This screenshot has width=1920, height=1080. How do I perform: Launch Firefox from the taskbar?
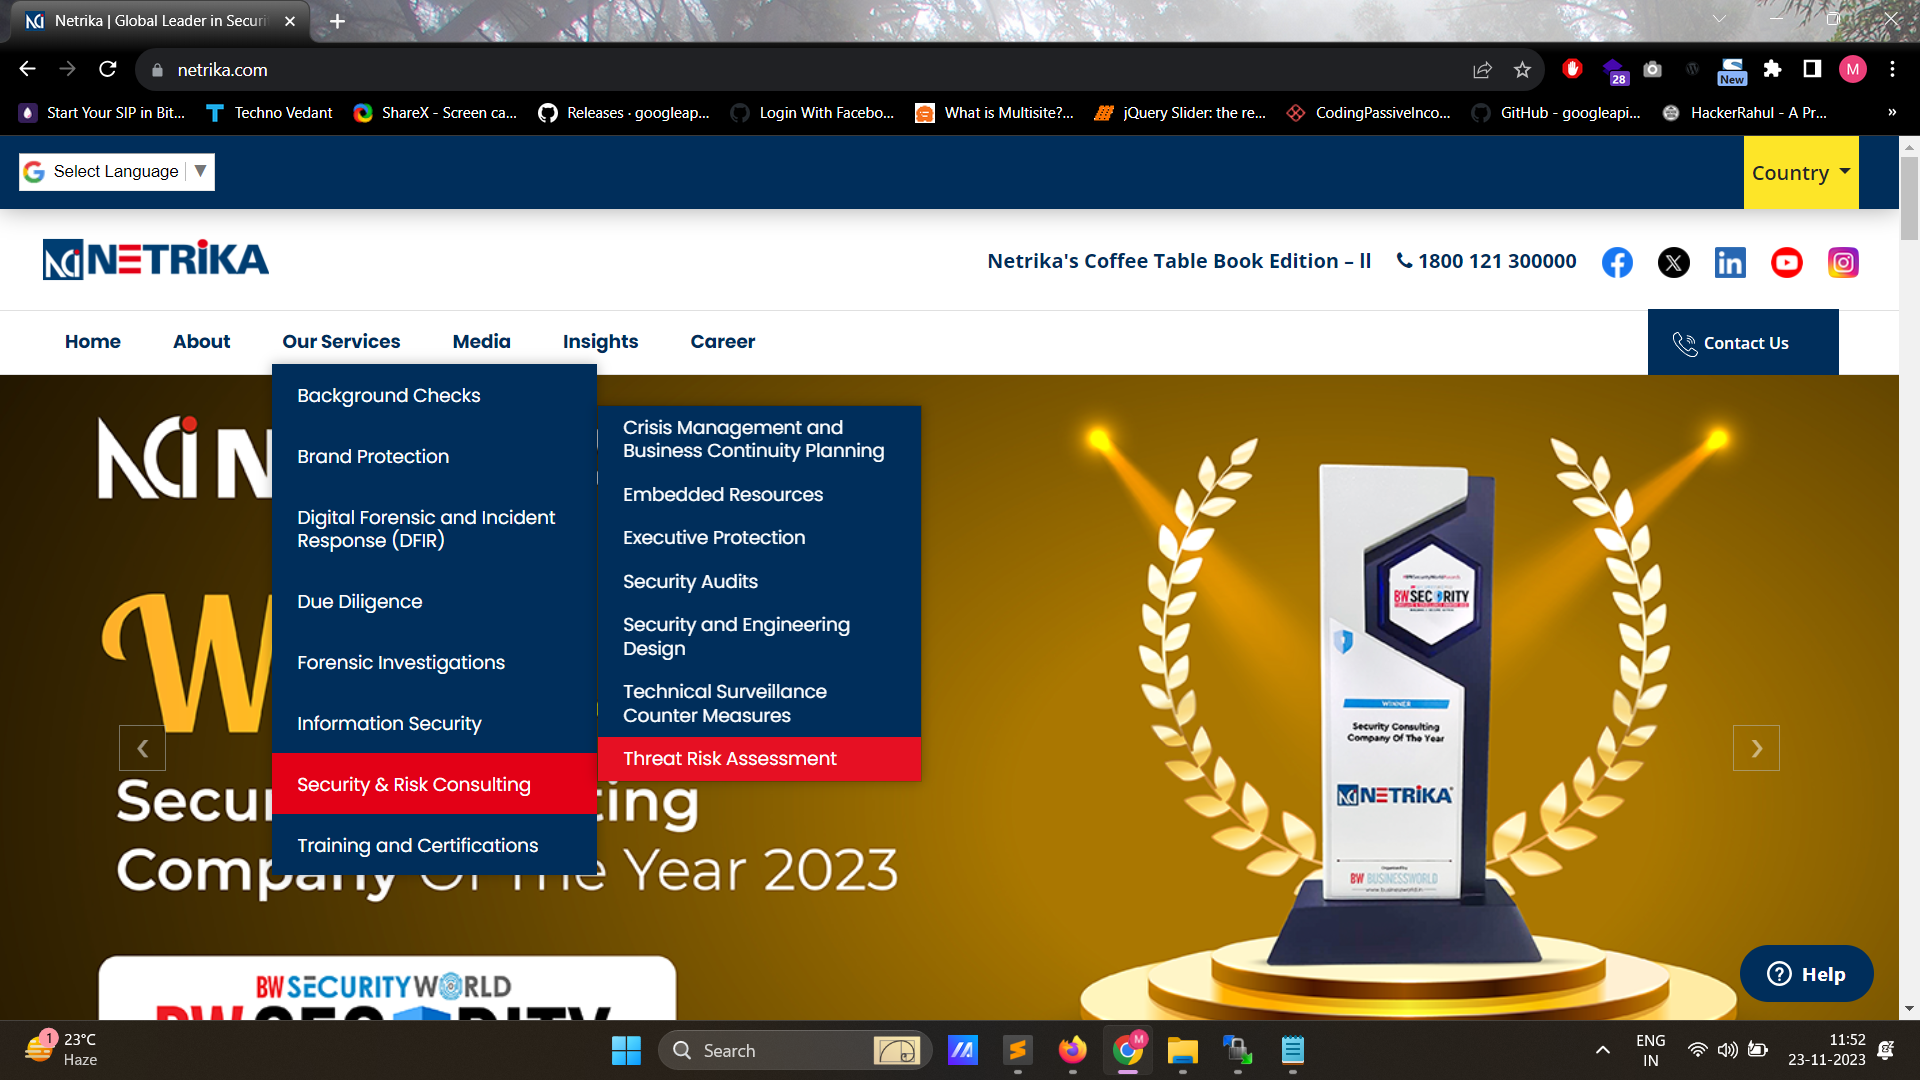1072,1050
